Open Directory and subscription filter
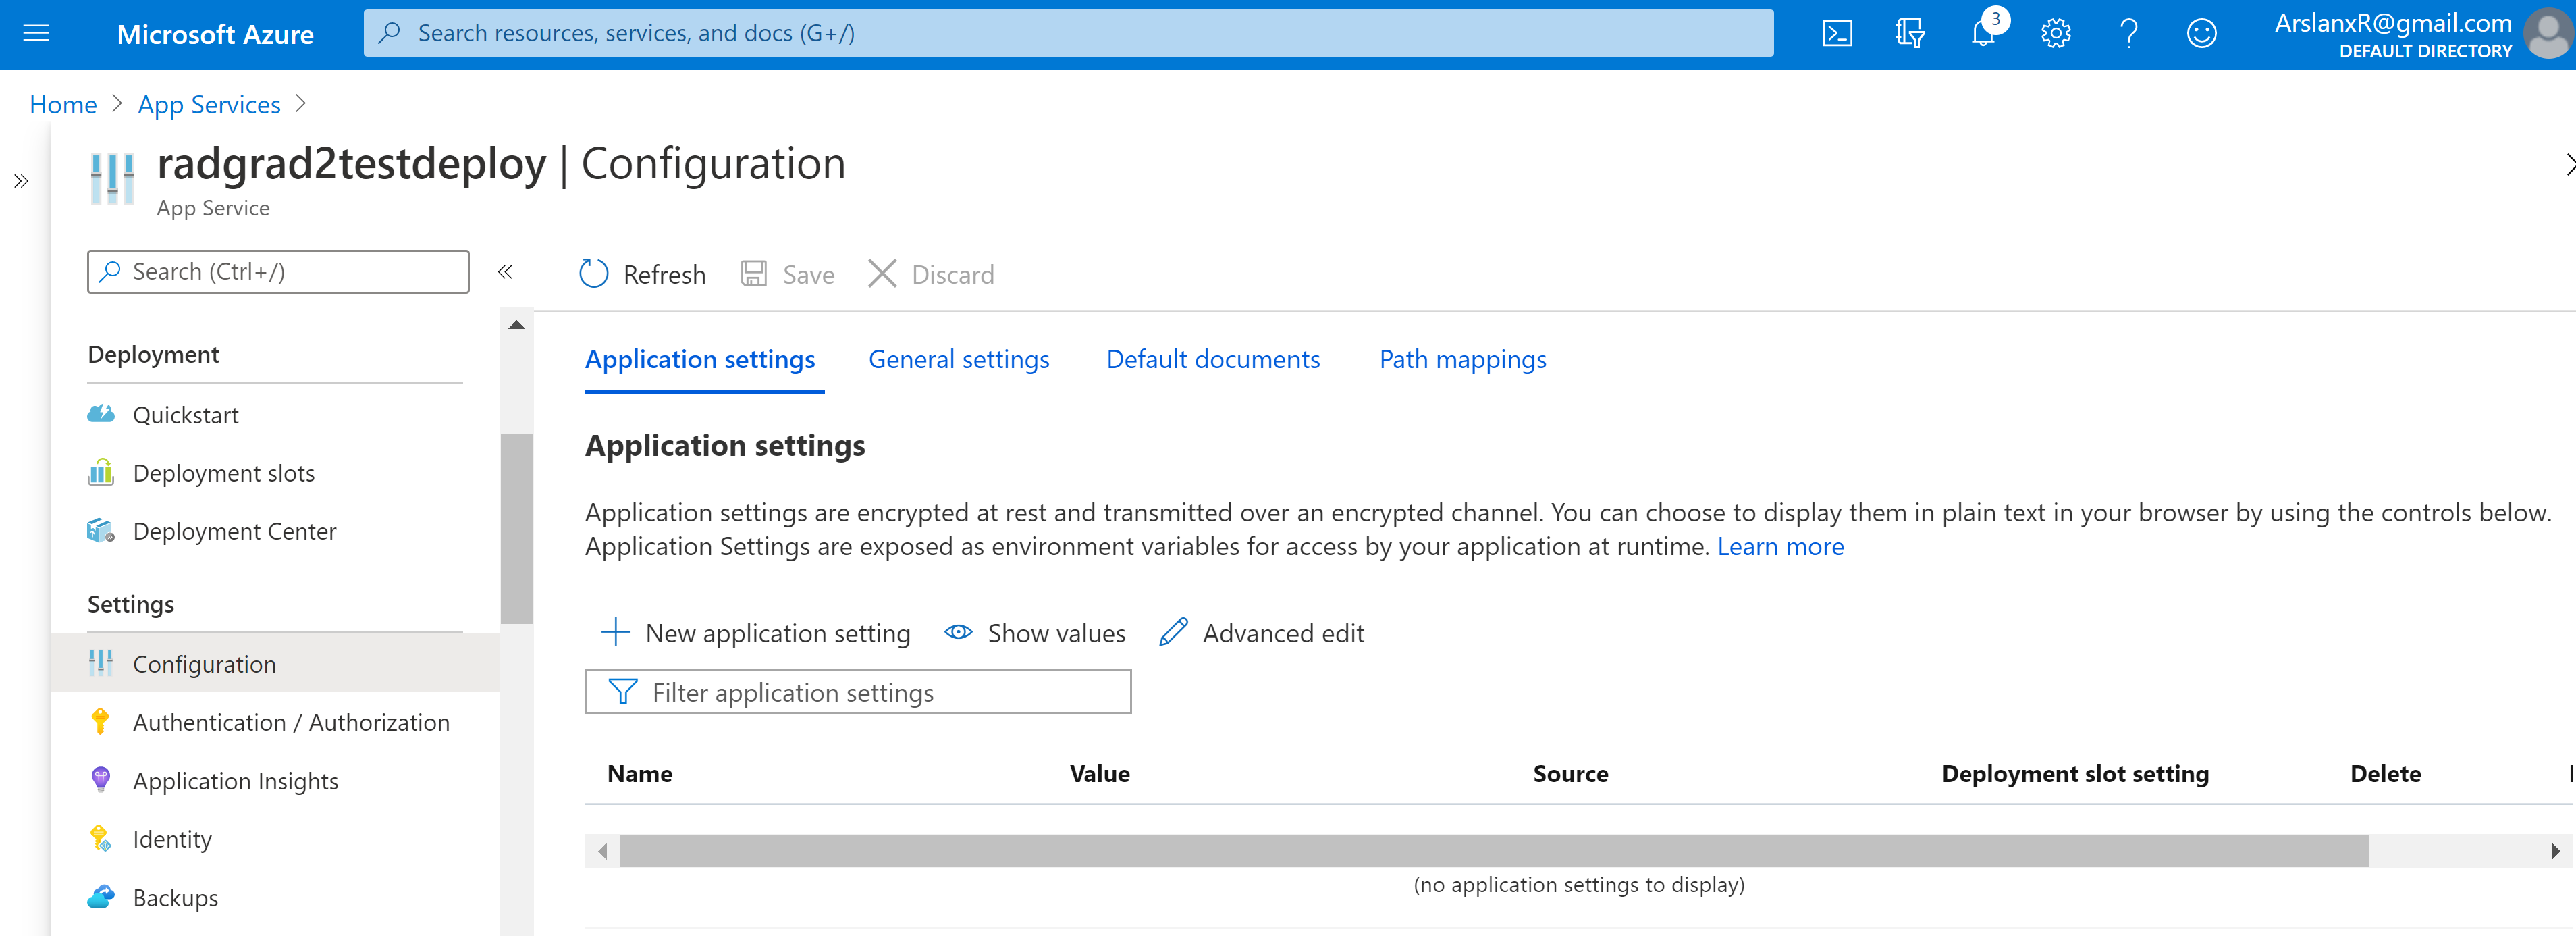The height and width of the screenshot is (936, 2576). (1910, 33)
